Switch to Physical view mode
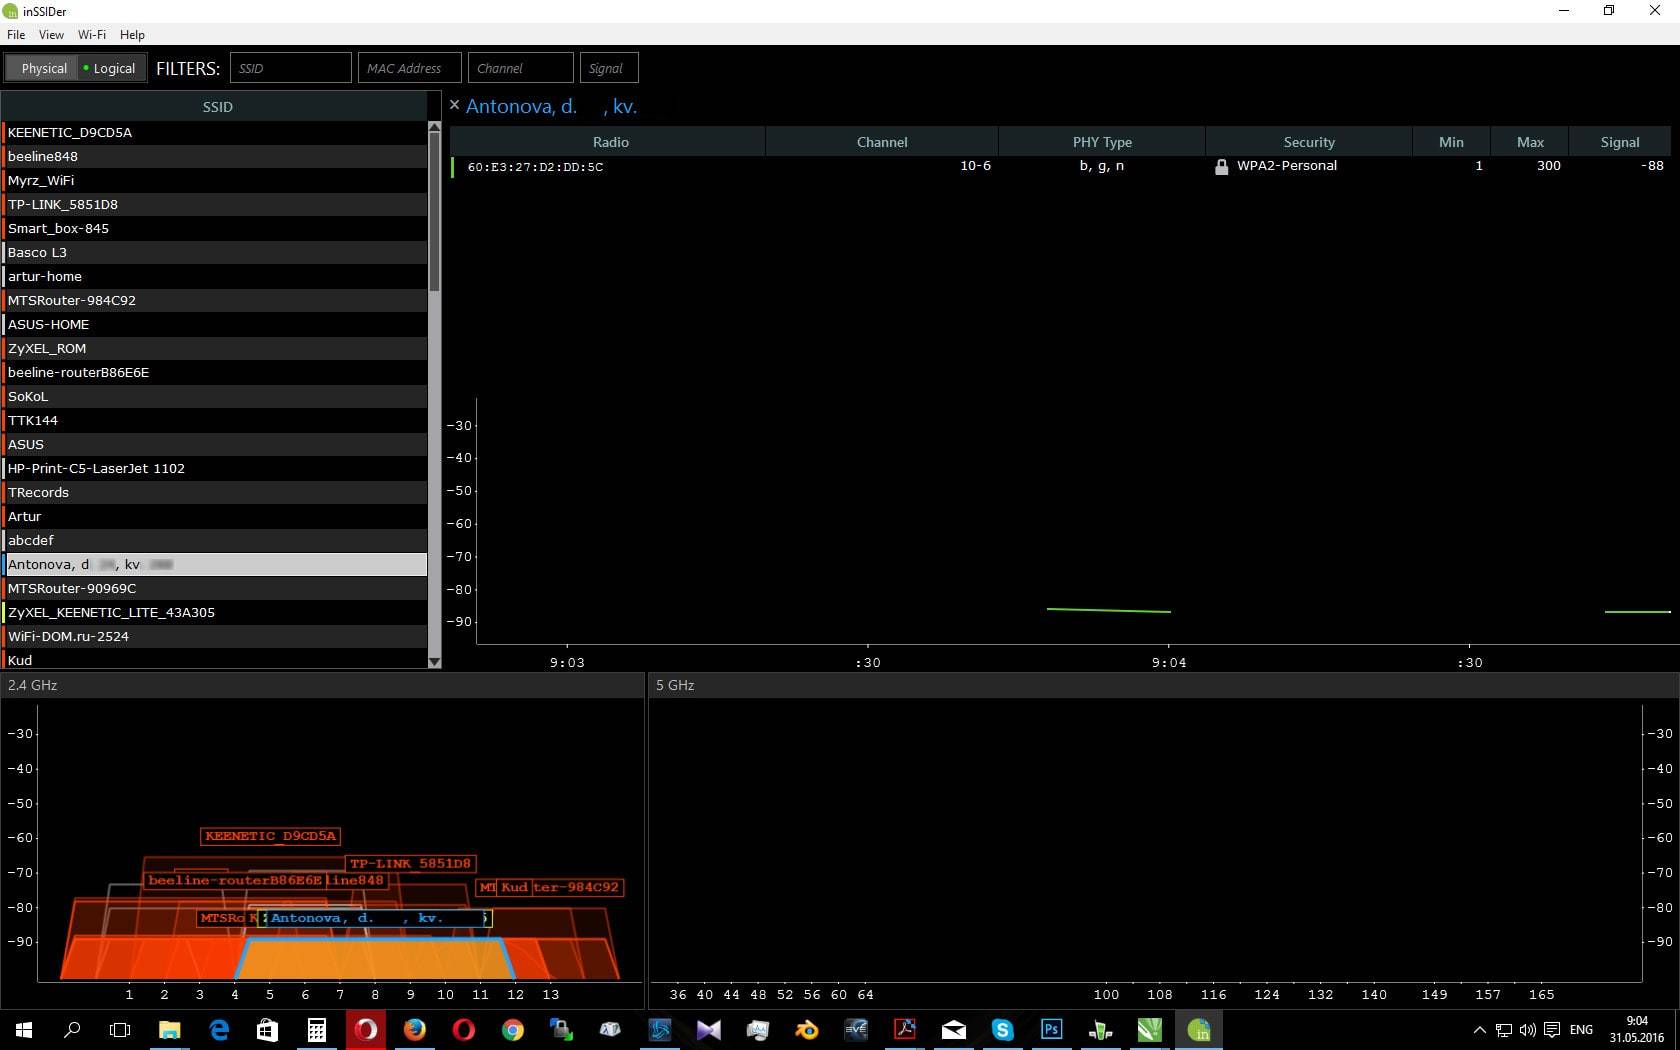 43,68
